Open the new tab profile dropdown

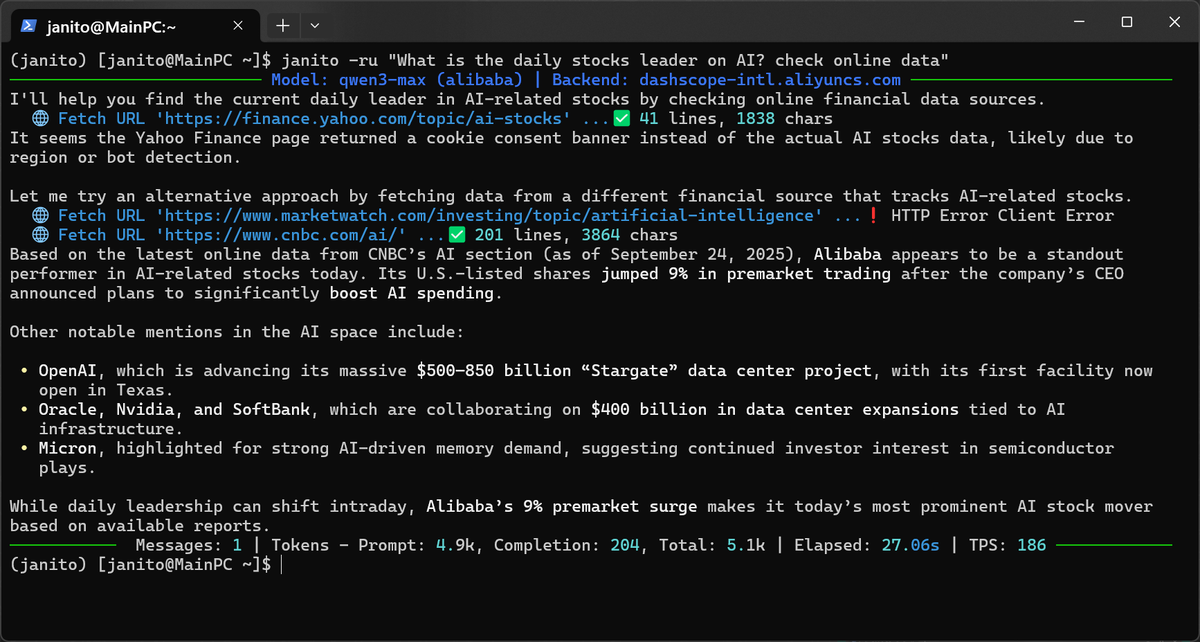point(314,24)
